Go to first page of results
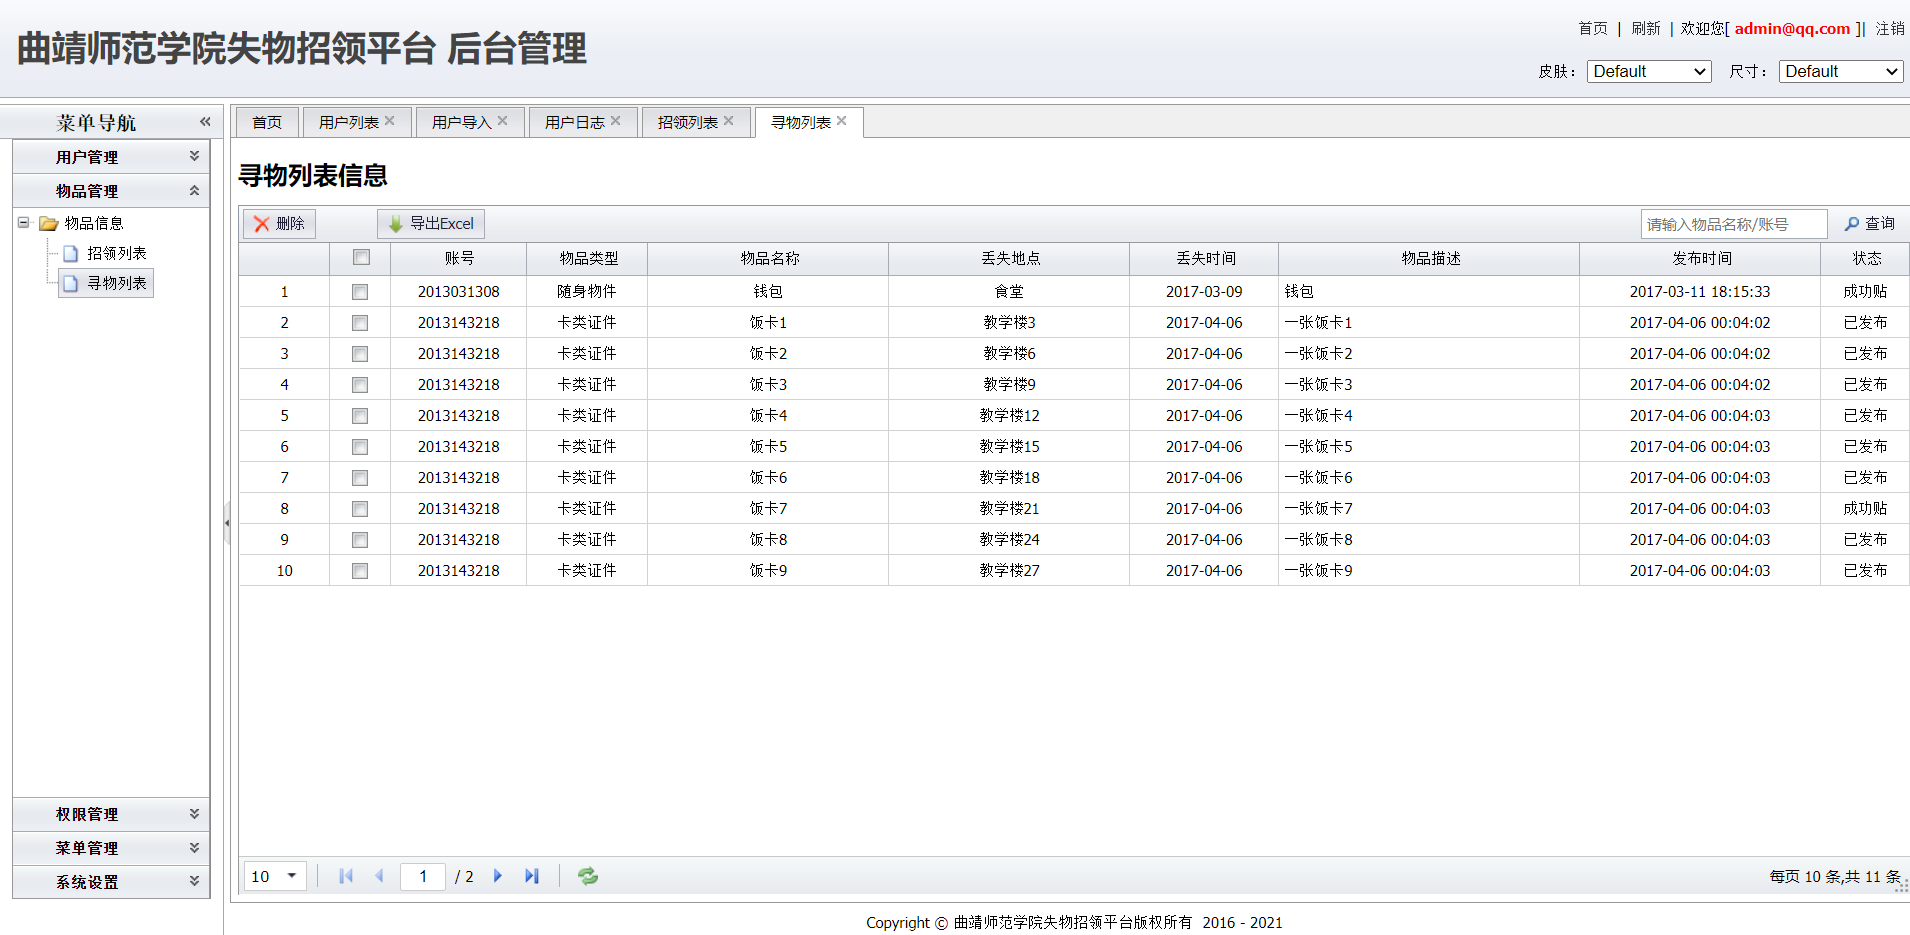 (x=346, y=876)
